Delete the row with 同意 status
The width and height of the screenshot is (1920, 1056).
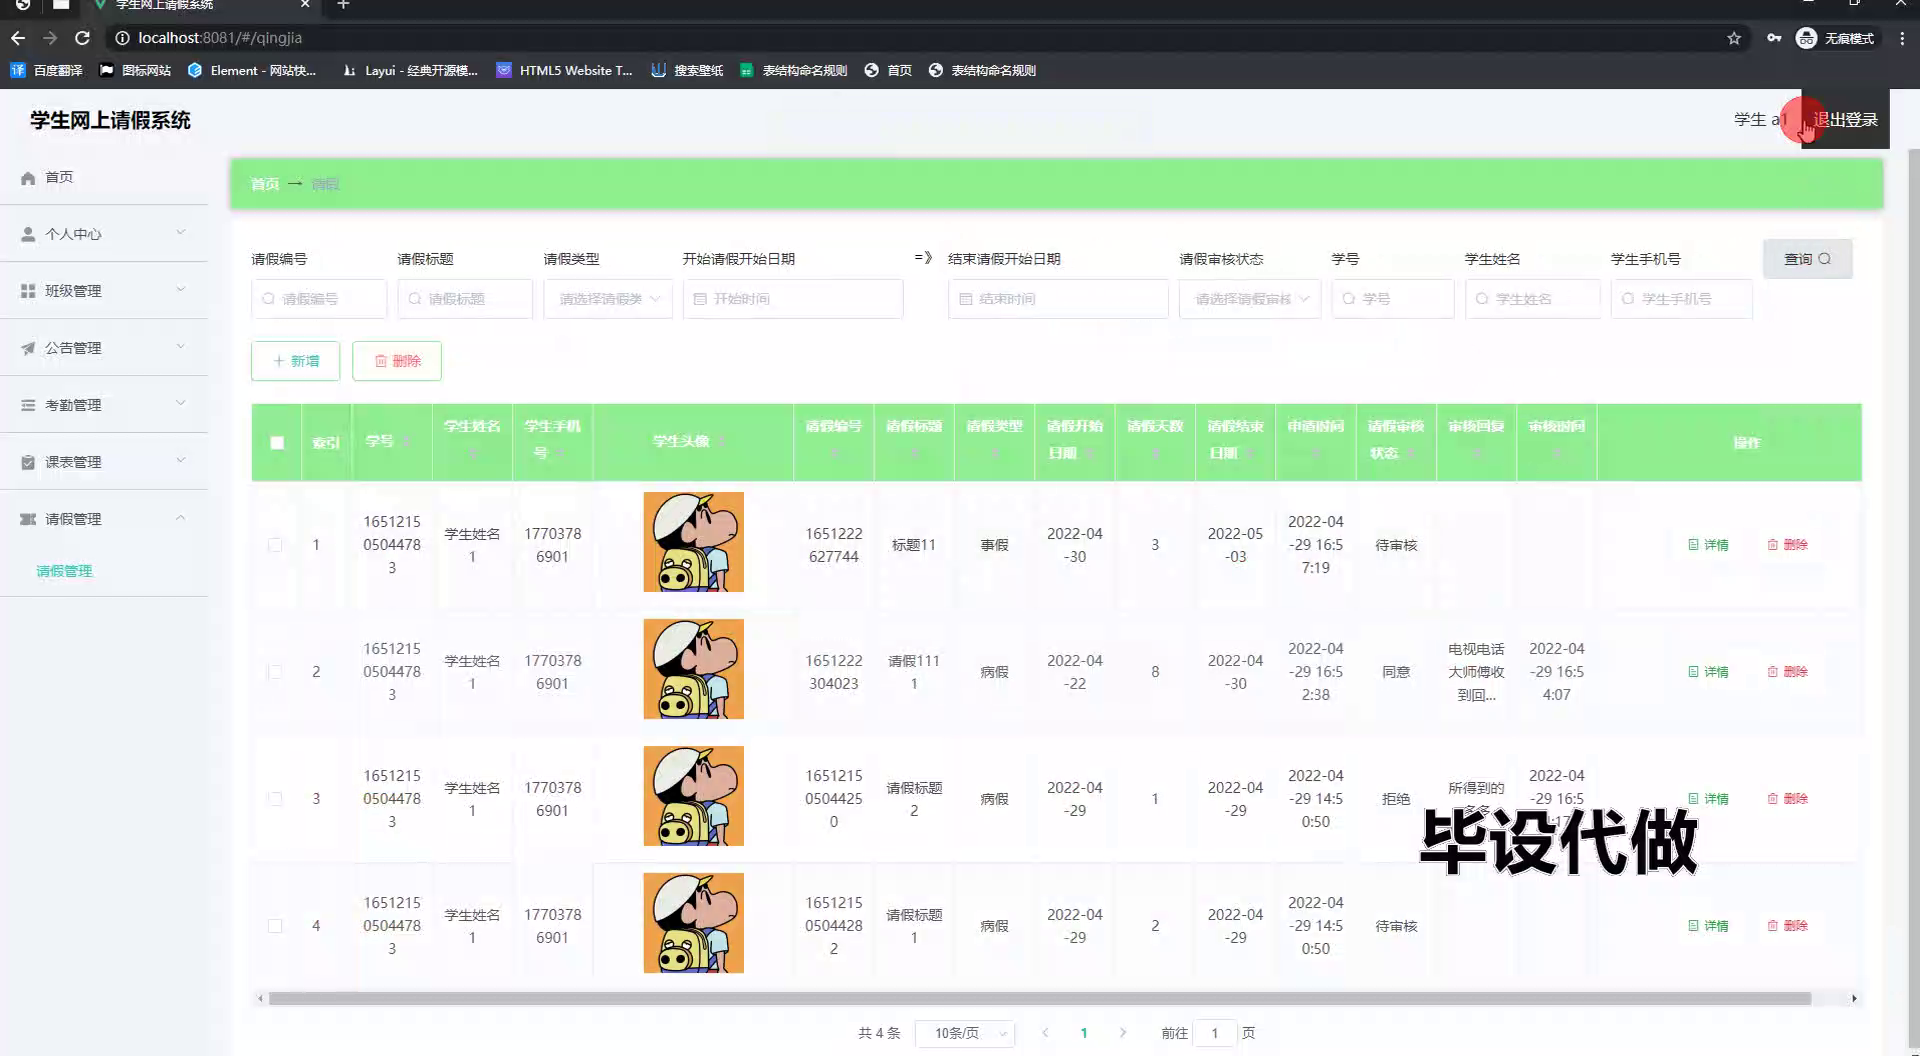(1787, 672)
